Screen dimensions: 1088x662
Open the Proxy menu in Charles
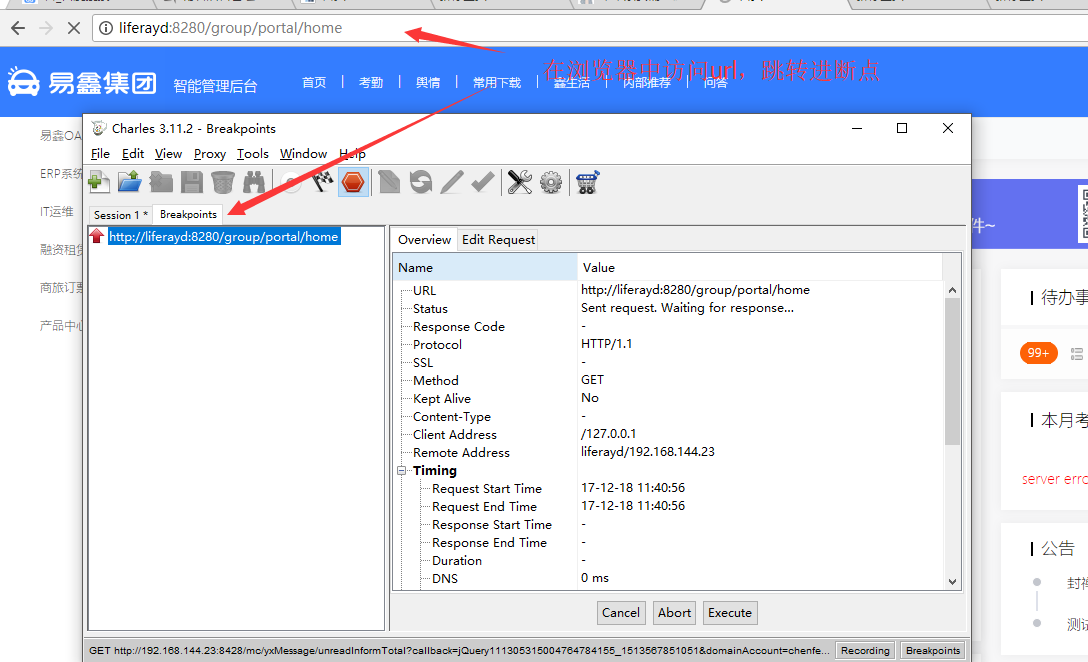tap(210, 153)
